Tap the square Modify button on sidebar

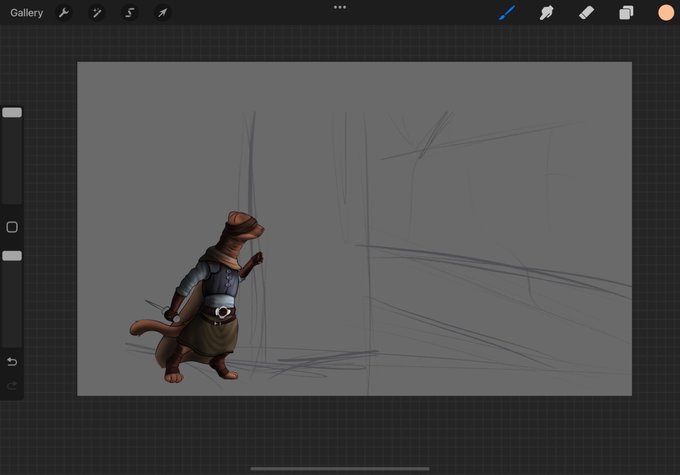tap(12, 227)
